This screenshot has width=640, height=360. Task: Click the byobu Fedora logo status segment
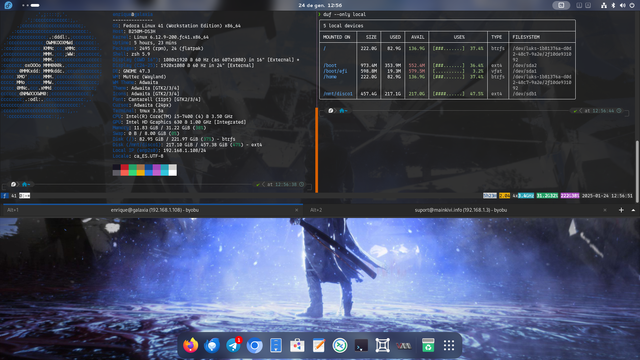(4, 196)
